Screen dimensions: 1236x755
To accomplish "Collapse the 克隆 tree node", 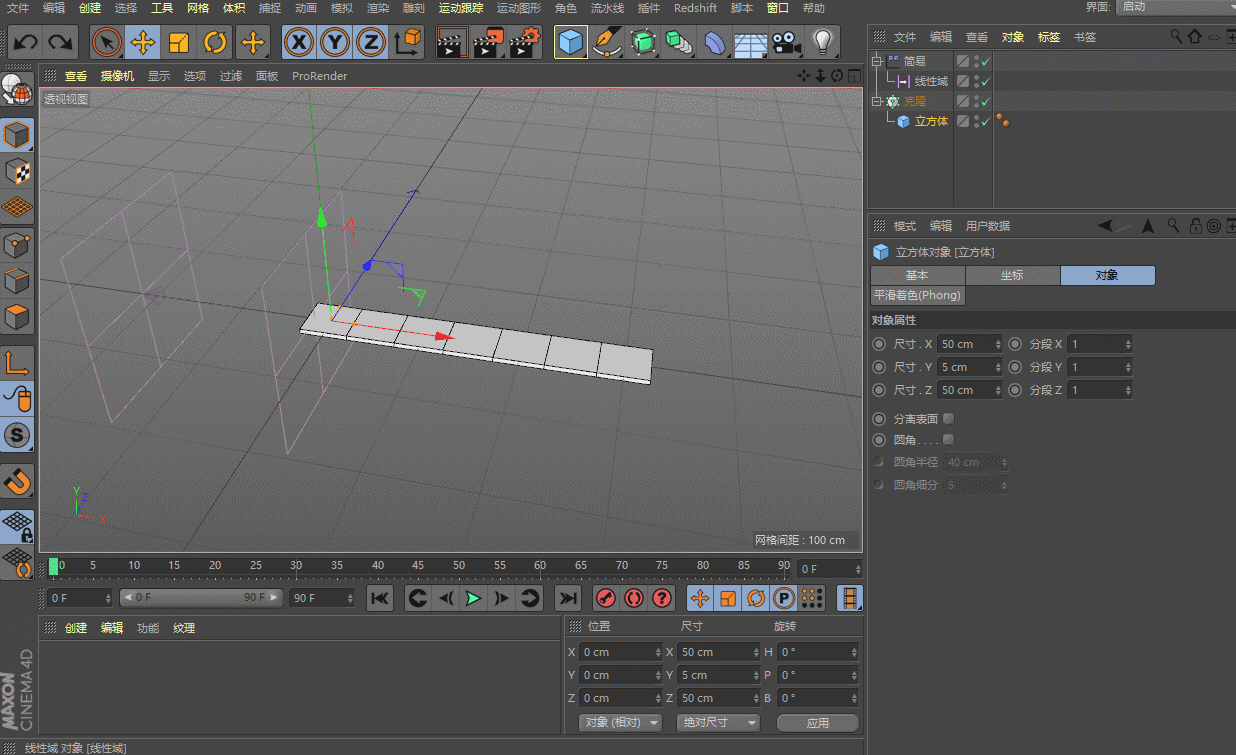I will click(x=876, y=101).
